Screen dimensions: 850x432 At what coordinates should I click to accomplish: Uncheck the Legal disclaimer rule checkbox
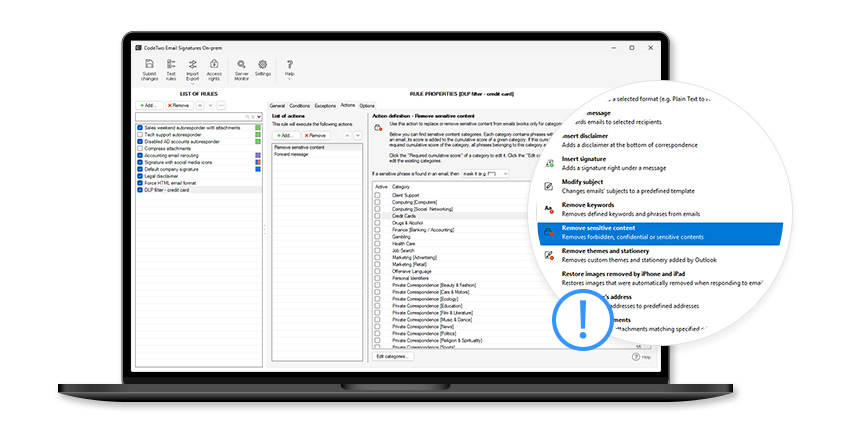tap(140, 175)
